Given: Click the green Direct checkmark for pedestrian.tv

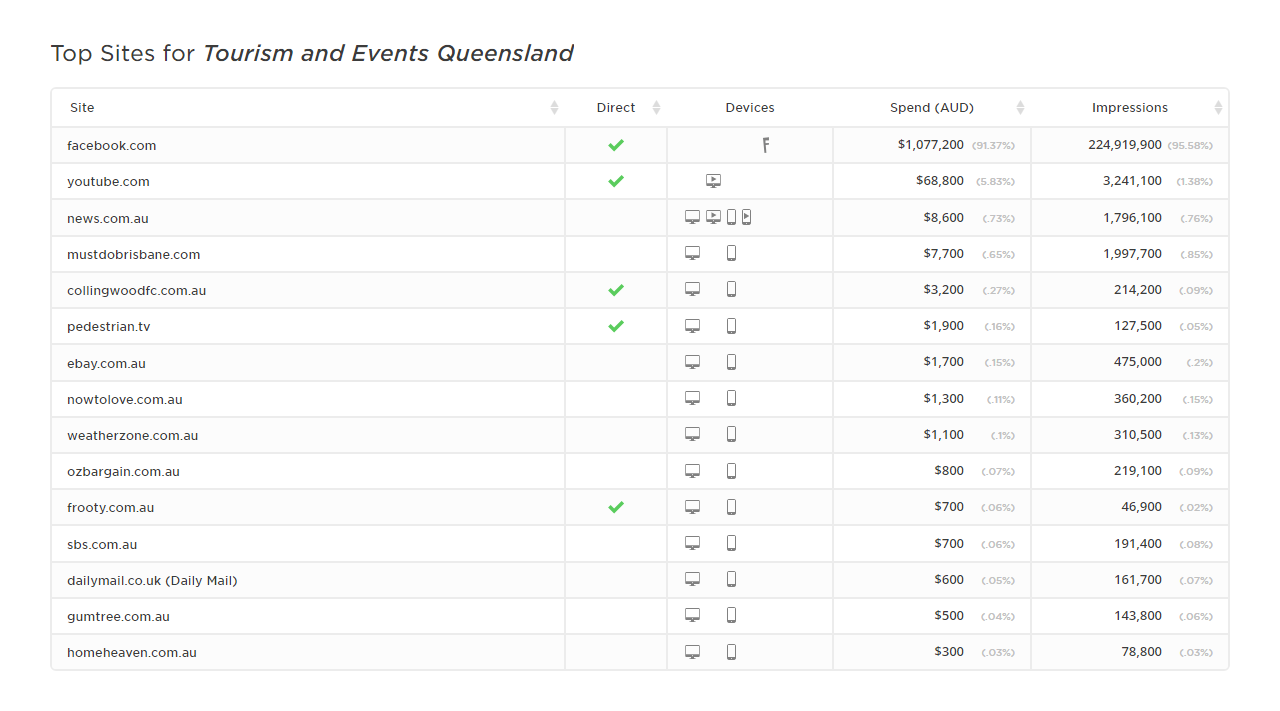Looking at the screenshot, I should tap(616, 326).
